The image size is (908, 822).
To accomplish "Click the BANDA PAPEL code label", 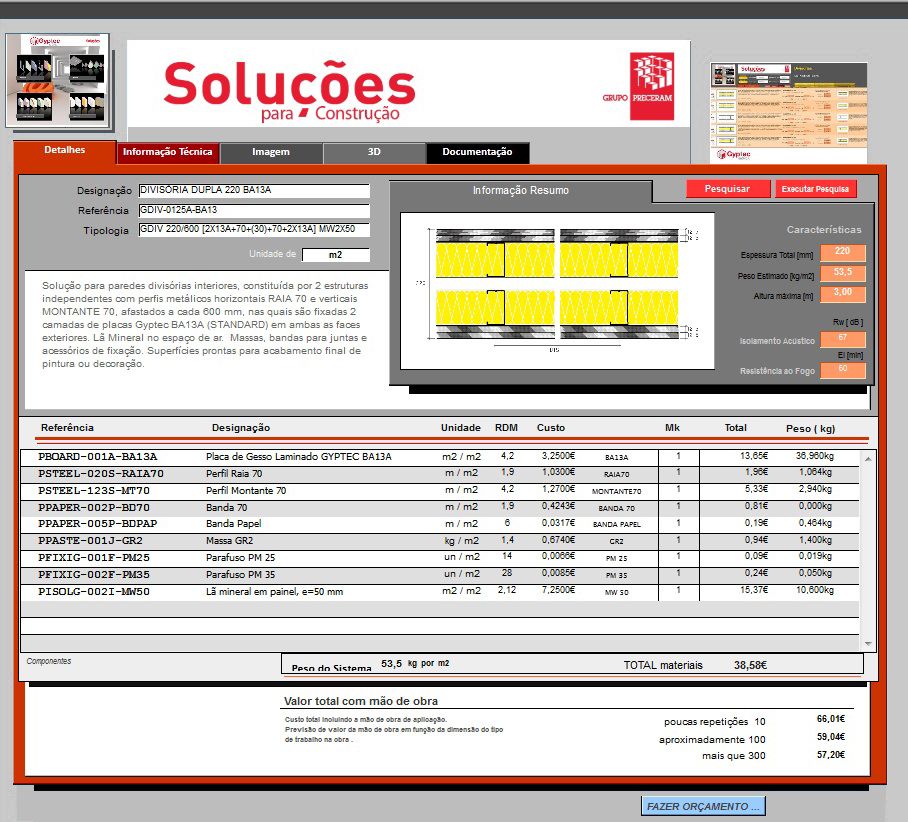I will pos(617,525).
